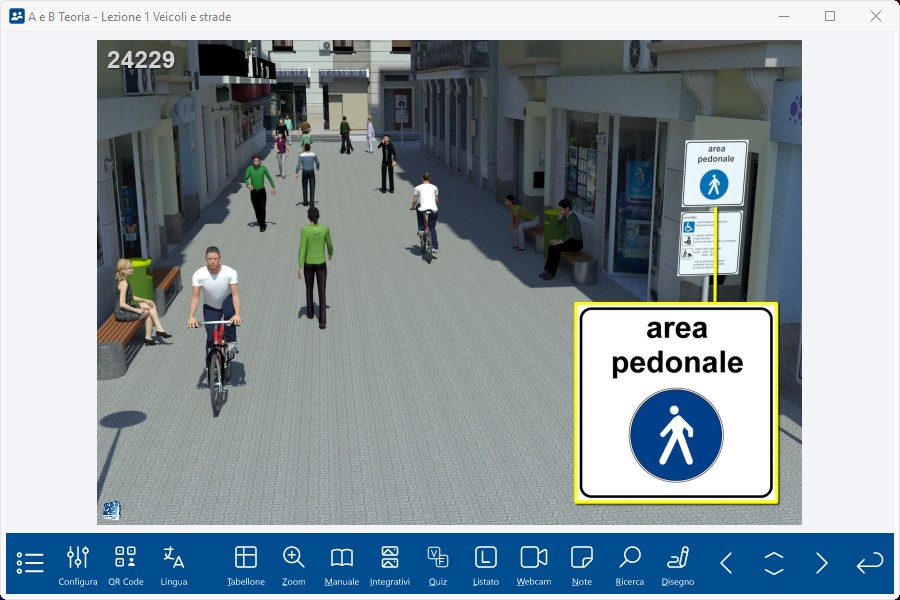The image size is (900, 600).
Task: Open the Note panel
Action: (582, 565)
